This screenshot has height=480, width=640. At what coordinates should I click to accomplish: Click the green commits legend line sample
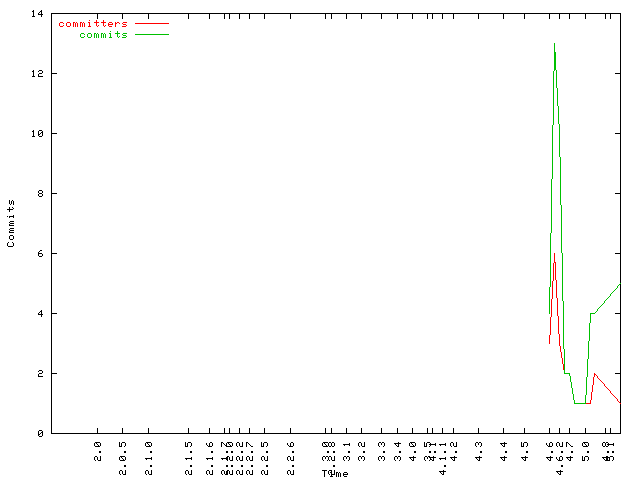click(152, 34)
